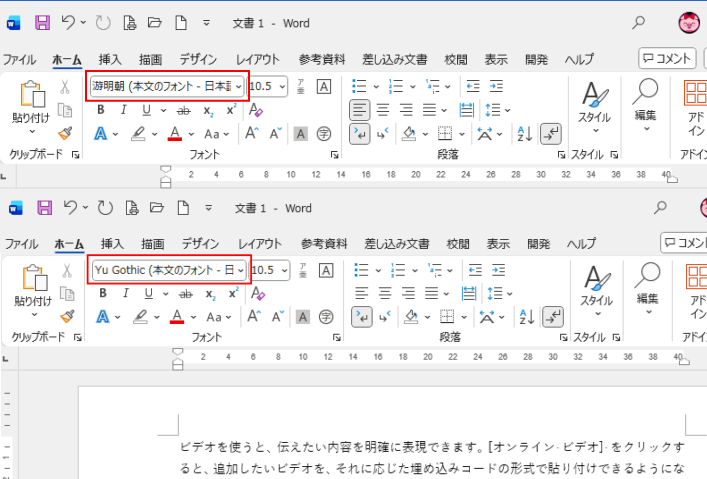
Task: Apply red font color in upper window
Action: (175, 134)
